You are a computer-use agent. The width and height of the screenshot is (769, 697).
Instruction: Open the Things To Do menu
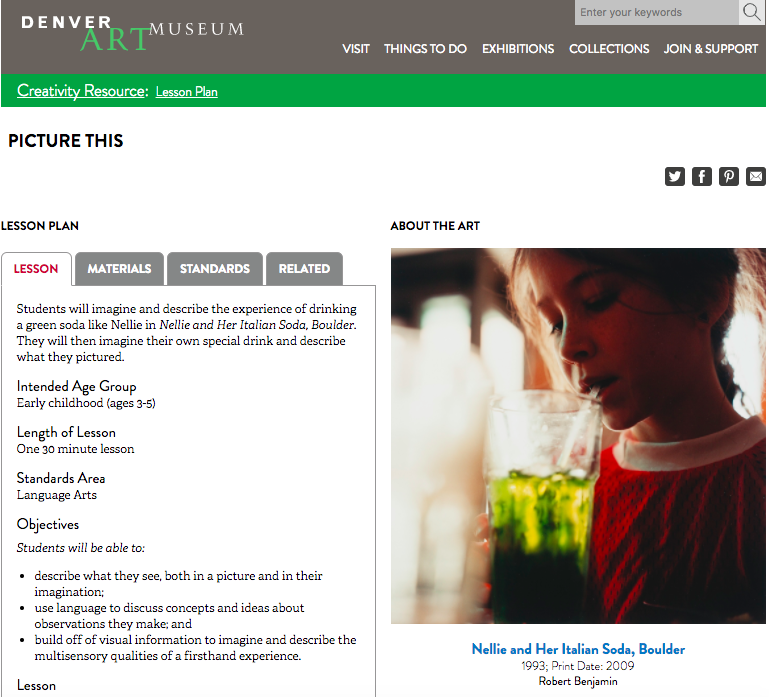[425, 49]
